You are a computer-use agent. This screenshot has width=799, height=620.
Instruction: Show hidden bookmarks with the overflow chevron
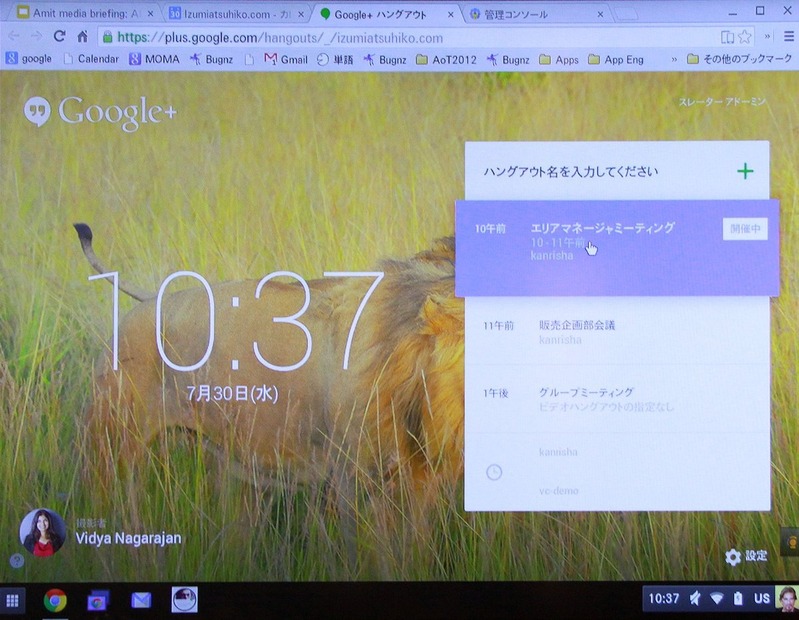coord(674,60)
